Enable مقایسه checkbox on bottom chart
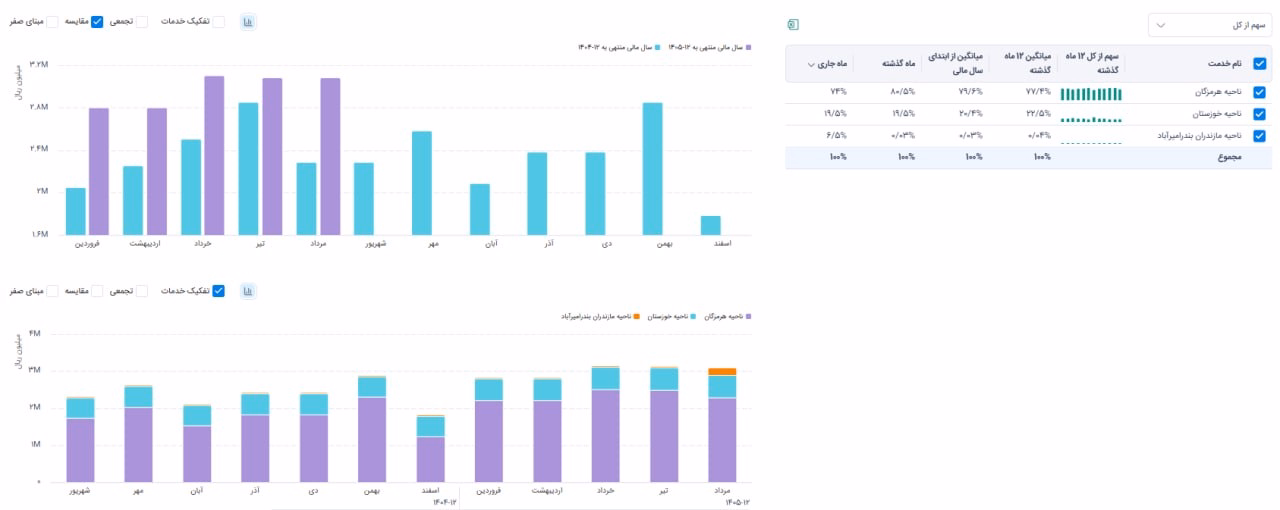This screenshot has width=1280, height=510. coord(97,291)
